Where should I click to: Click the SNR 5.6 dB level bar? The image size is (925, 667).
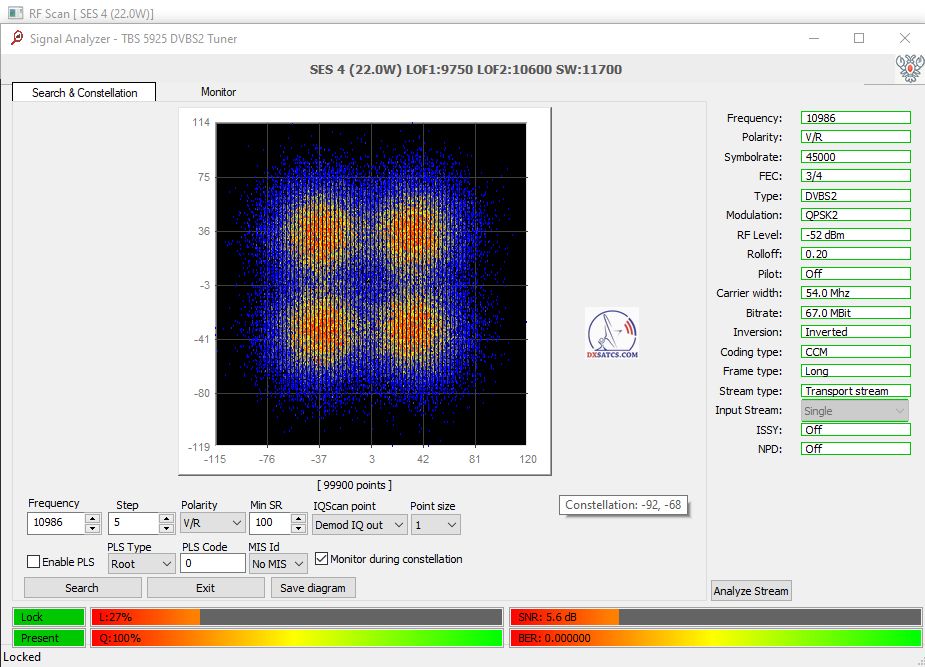[715, 617]
